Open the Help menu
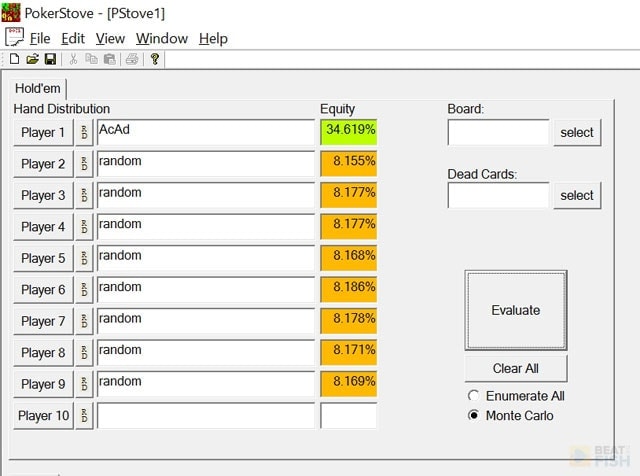Viewport: 640px width, 476px height. click(213, 38)
